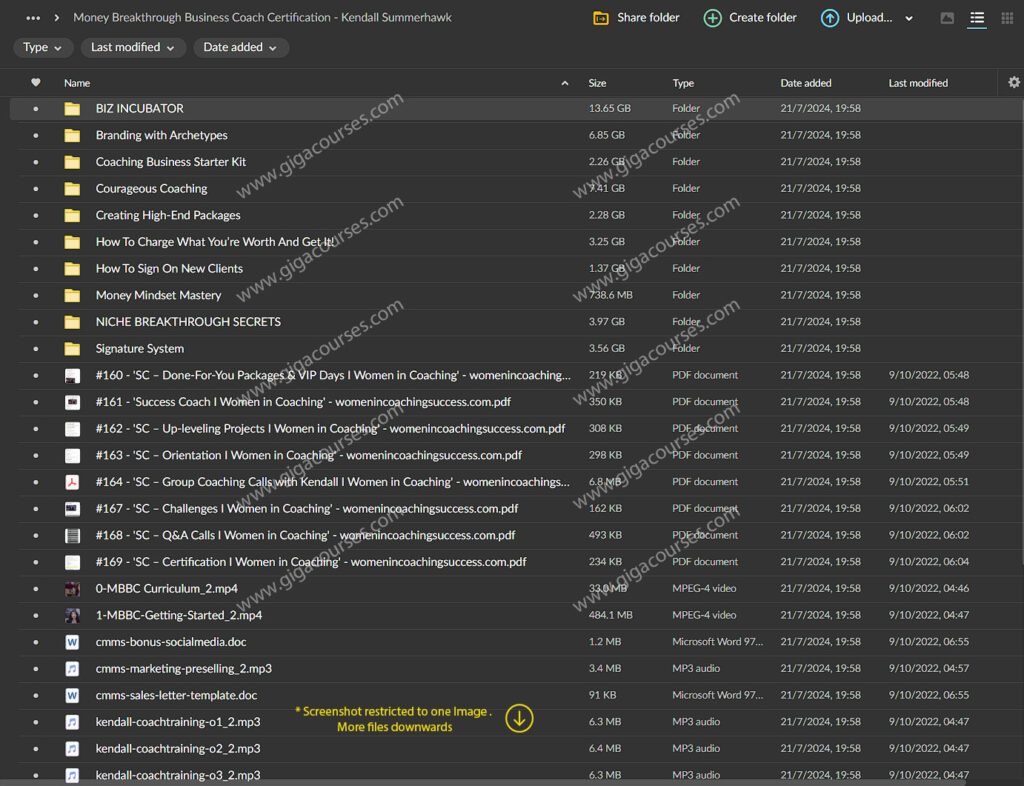Click the BIZ INCUBATOR folder icon
Viewport: 1024px width, 786px height.
click(72, 108)
